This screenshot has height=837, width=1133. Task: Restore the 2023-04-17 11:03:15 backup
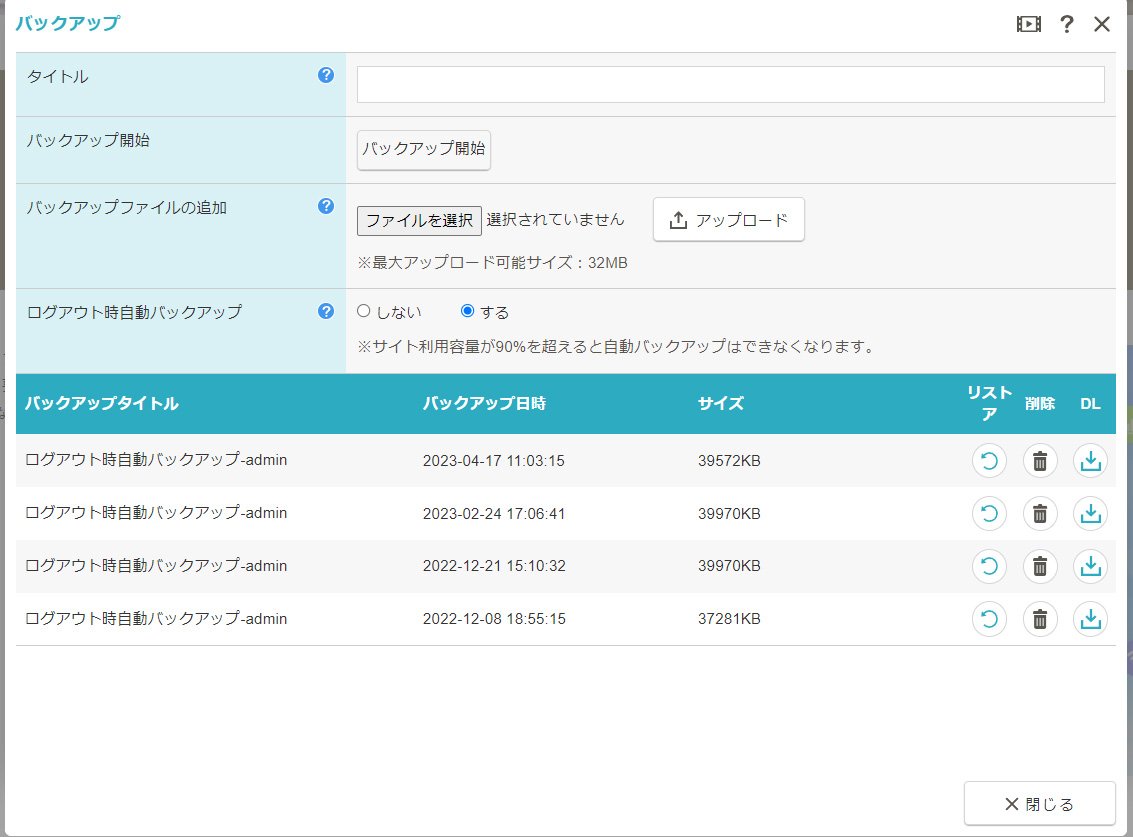click(989, 460)
